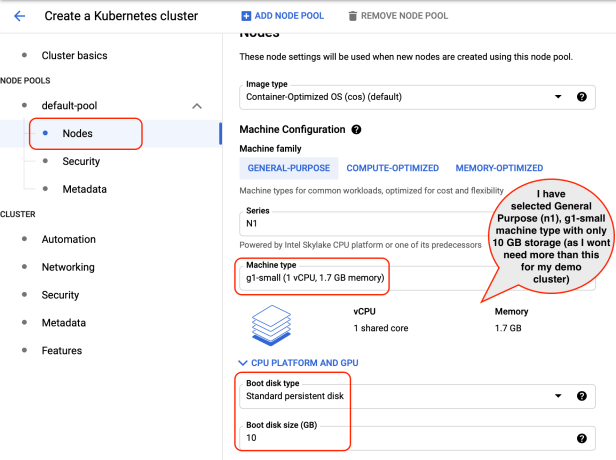The height and width of the screenshot is (460, 616).
Task: Open Networking under Cluster section
Action: [x=68, y=267]
